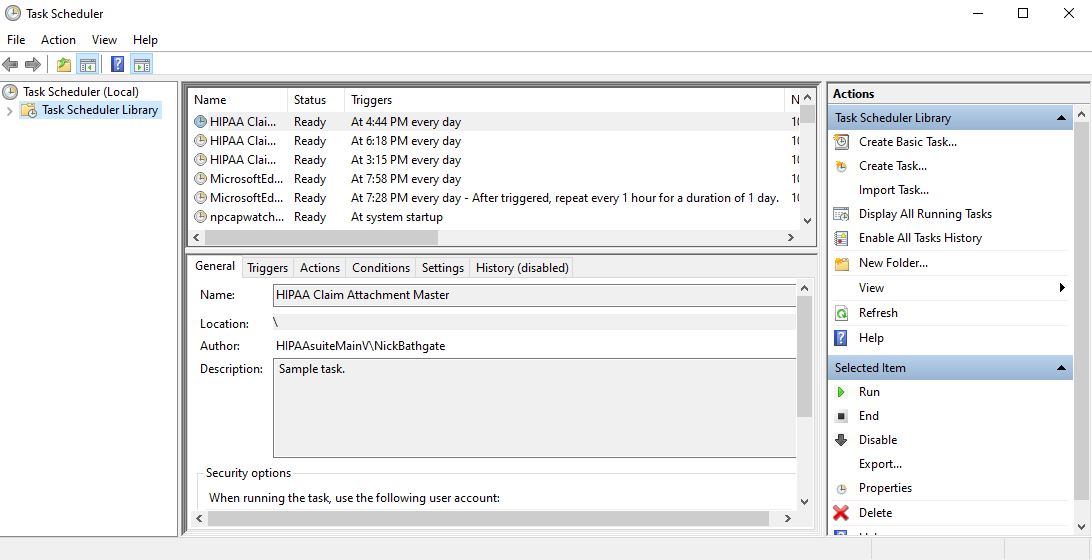Image resolution: width=1092 pixels, height=560 pixels.
Task: Click the red Delete X icon
Action: [x=841, y=513]
